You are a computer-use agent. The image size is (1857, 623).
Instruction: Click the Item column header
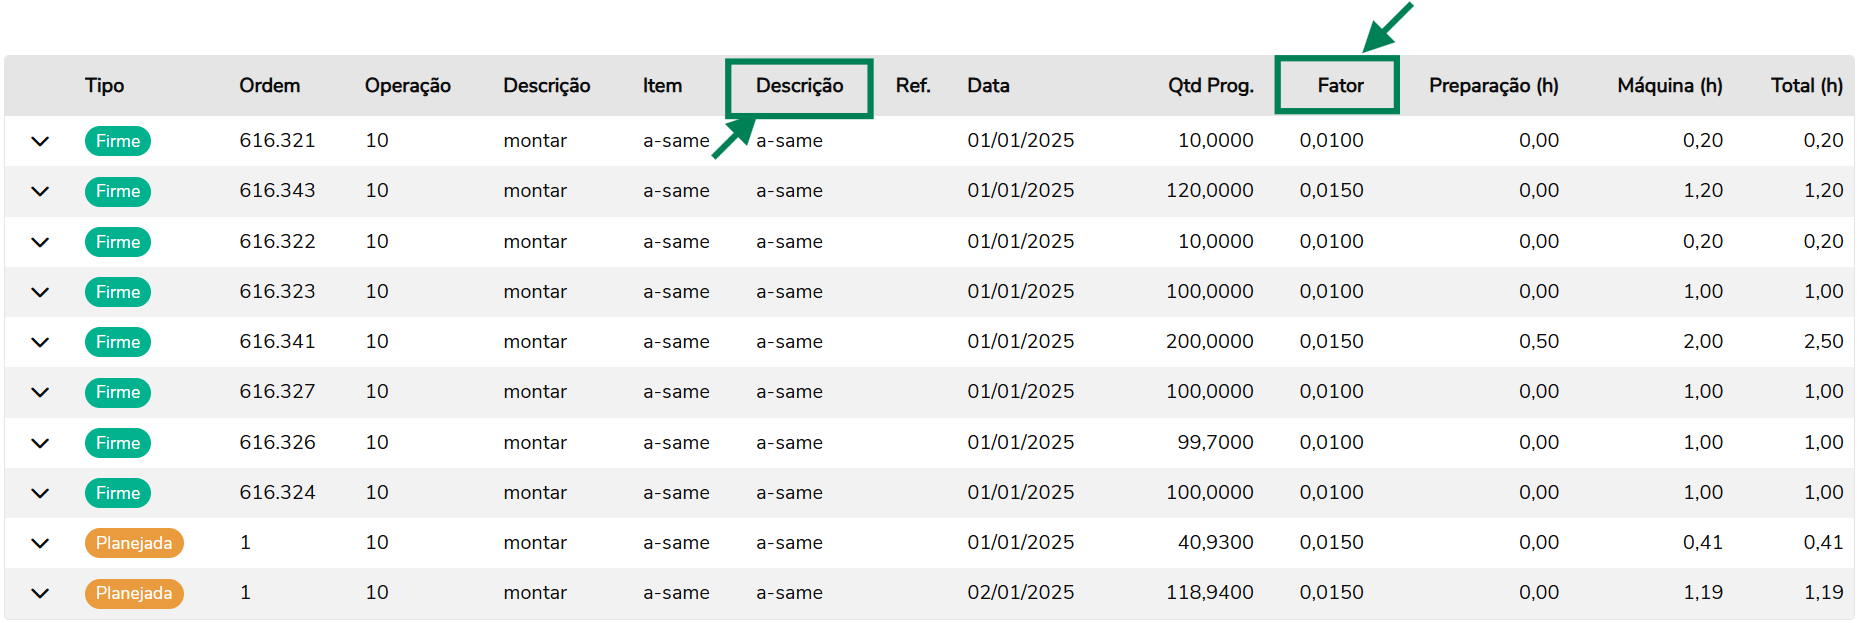[x=662, y=86]
